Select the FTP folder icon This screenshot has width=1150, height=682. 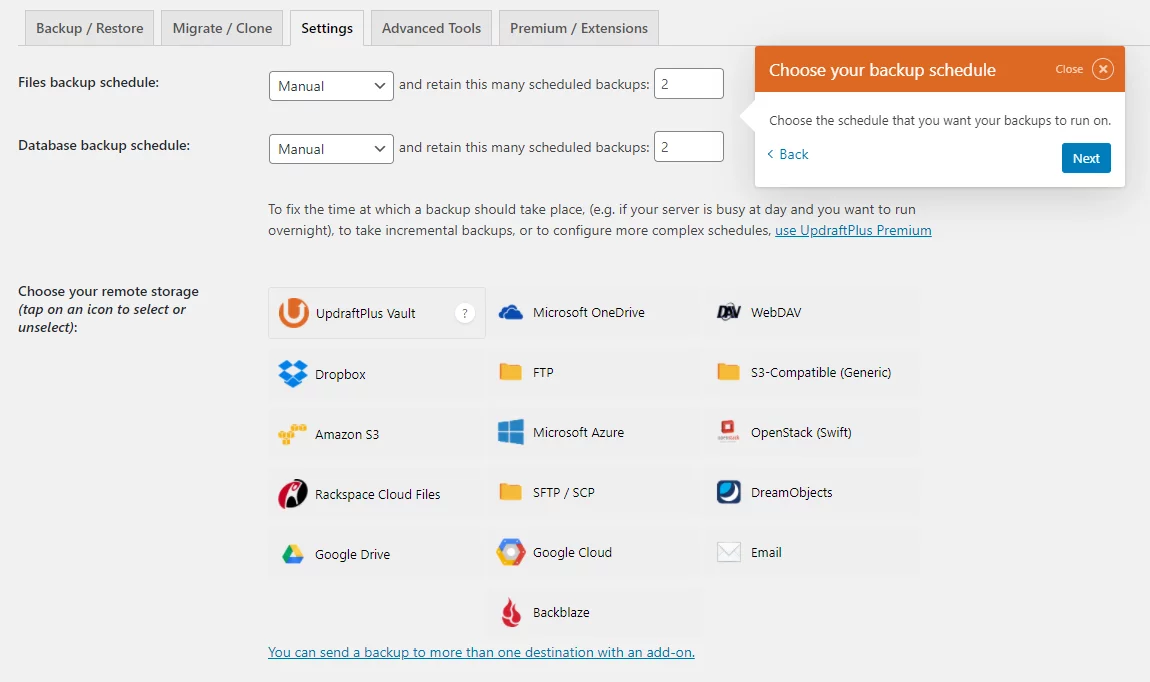pos(510,372)
